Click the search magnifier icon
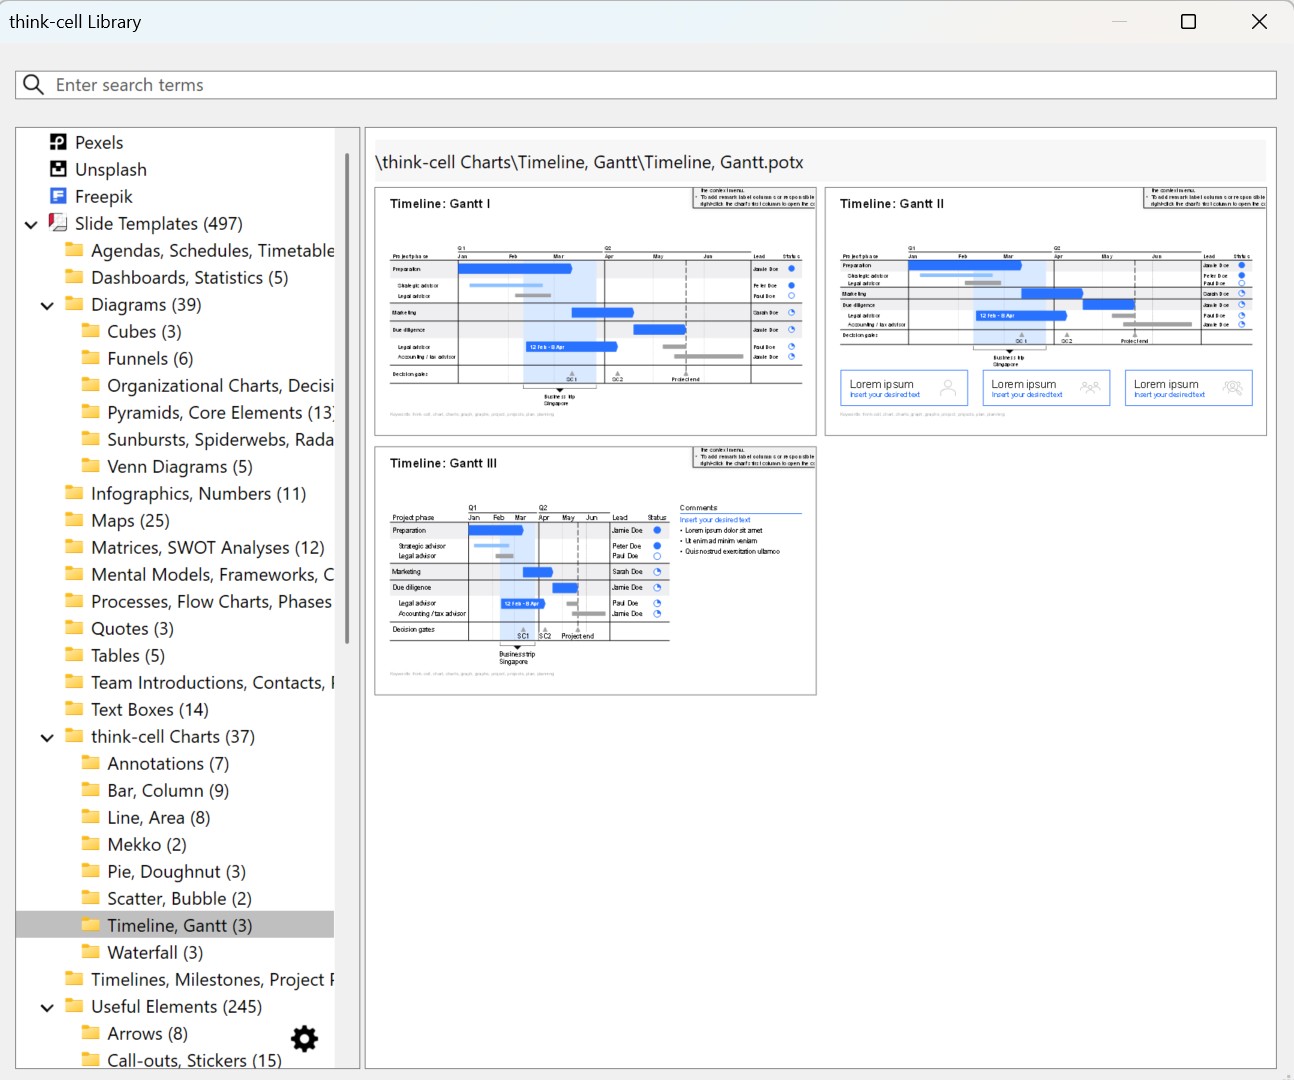 (x=33, y=85)
